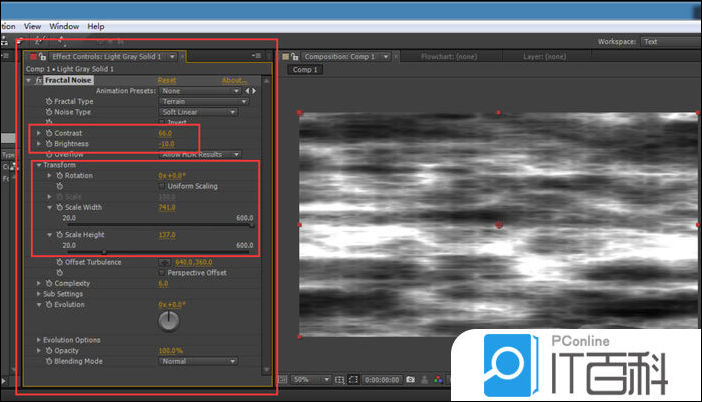This screenshot has height=402, width=702.
Task: Toggle the Brightness stopwatch
Action: [49, 144]
